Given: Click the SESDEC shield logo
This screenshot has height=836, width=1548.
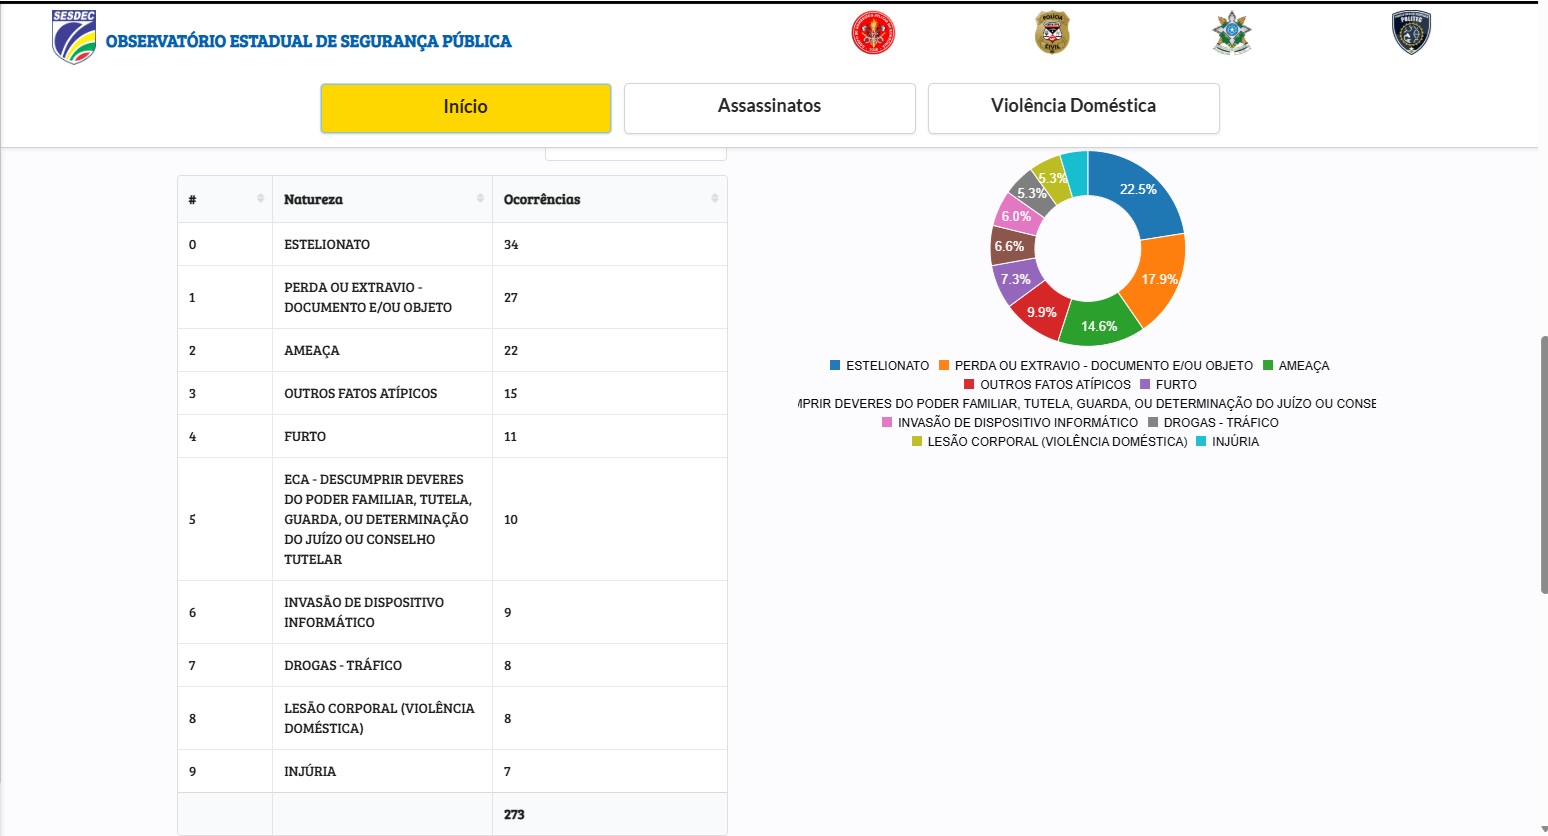Looking at the screenshot, I should click(74, 37).
